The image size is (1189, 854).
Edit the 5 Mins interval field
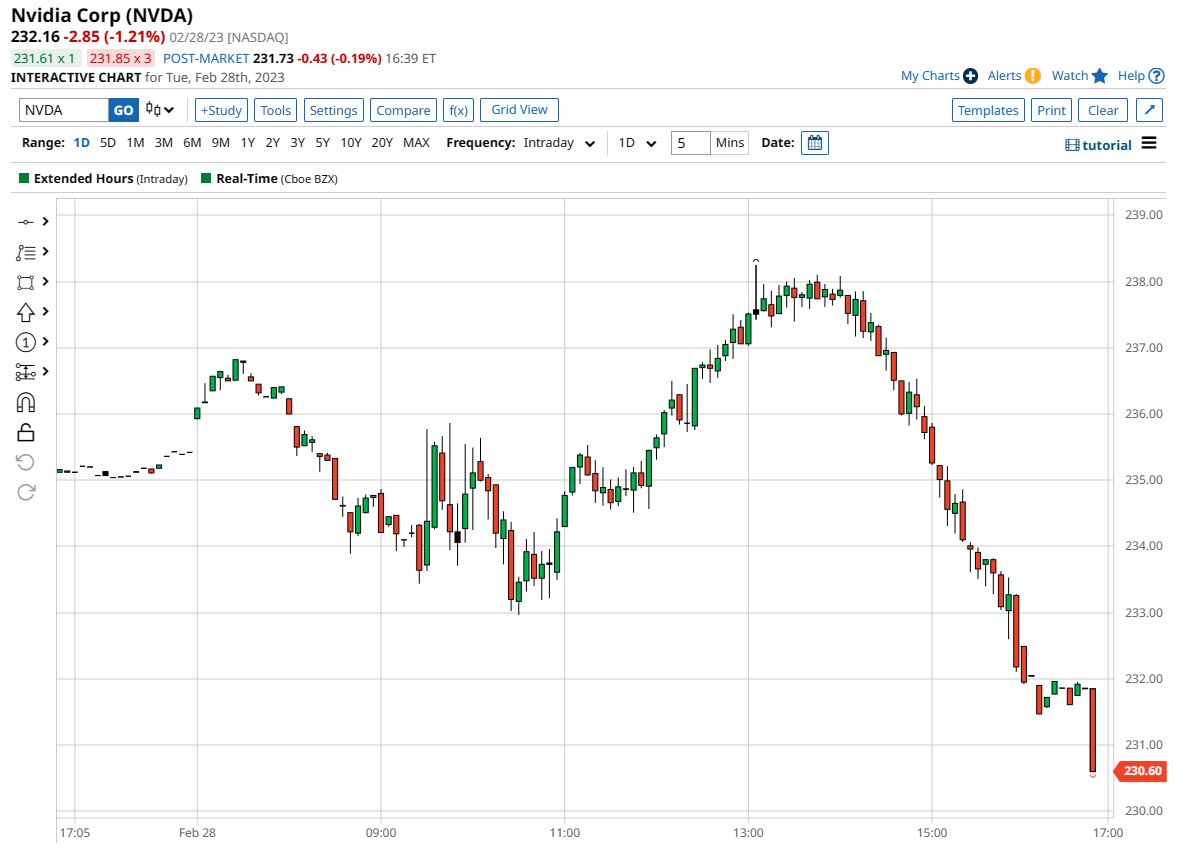pos(691,143)
